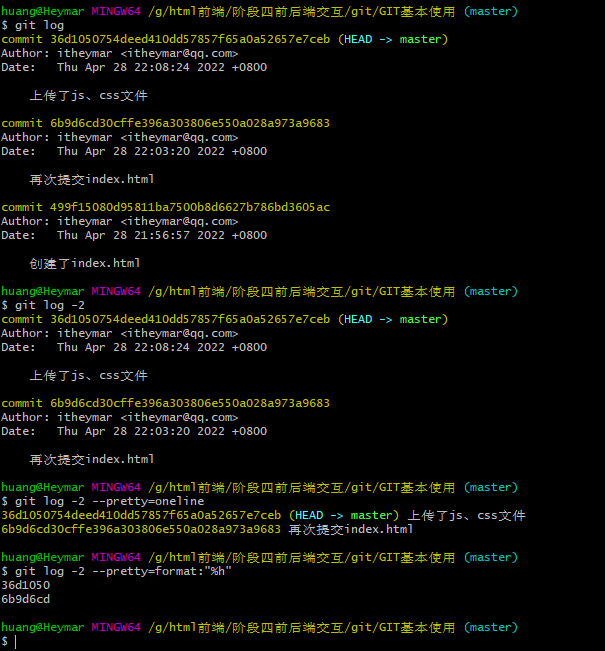Screen dimensions: 605x651
Task: Click the commit message "创建了index.html"
Action: (x=85, y=263)
